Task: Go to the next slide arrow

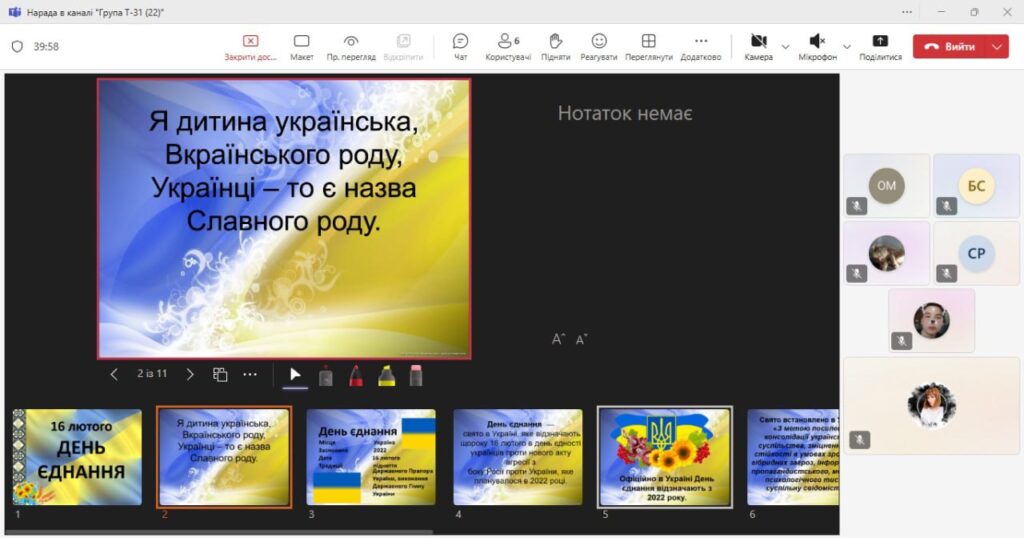Action: [x=190, y=374]
